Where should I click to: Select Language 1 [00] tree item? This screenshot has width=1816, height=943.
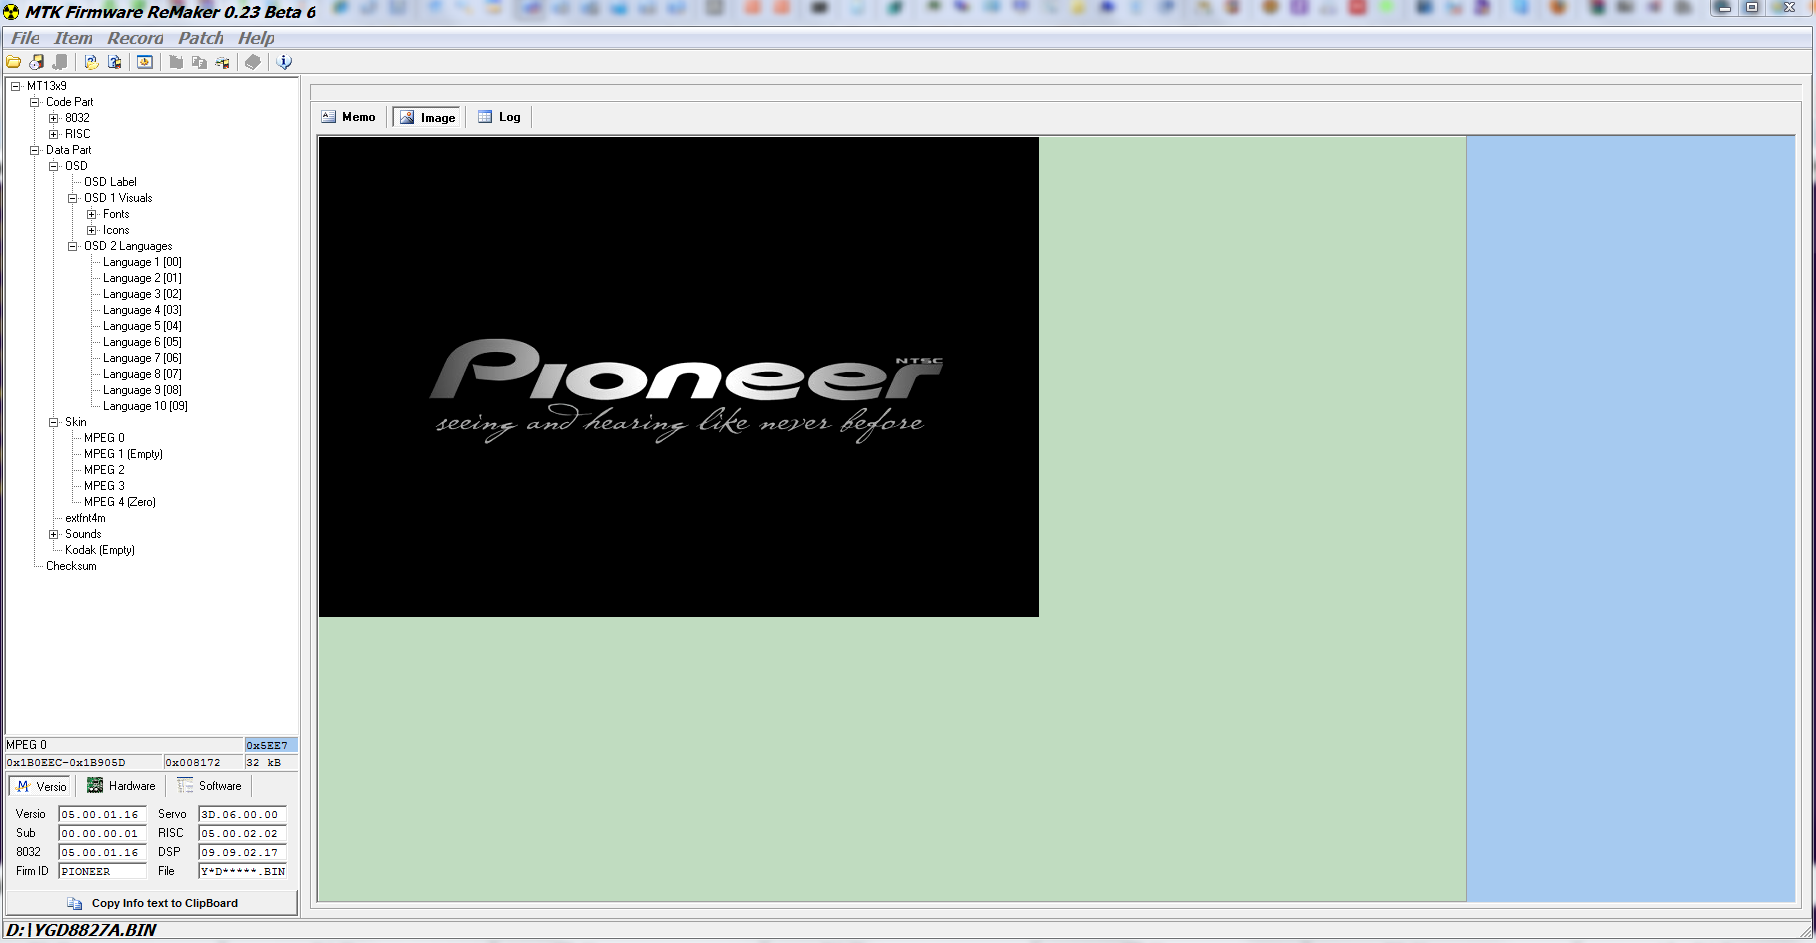[142, 262]
